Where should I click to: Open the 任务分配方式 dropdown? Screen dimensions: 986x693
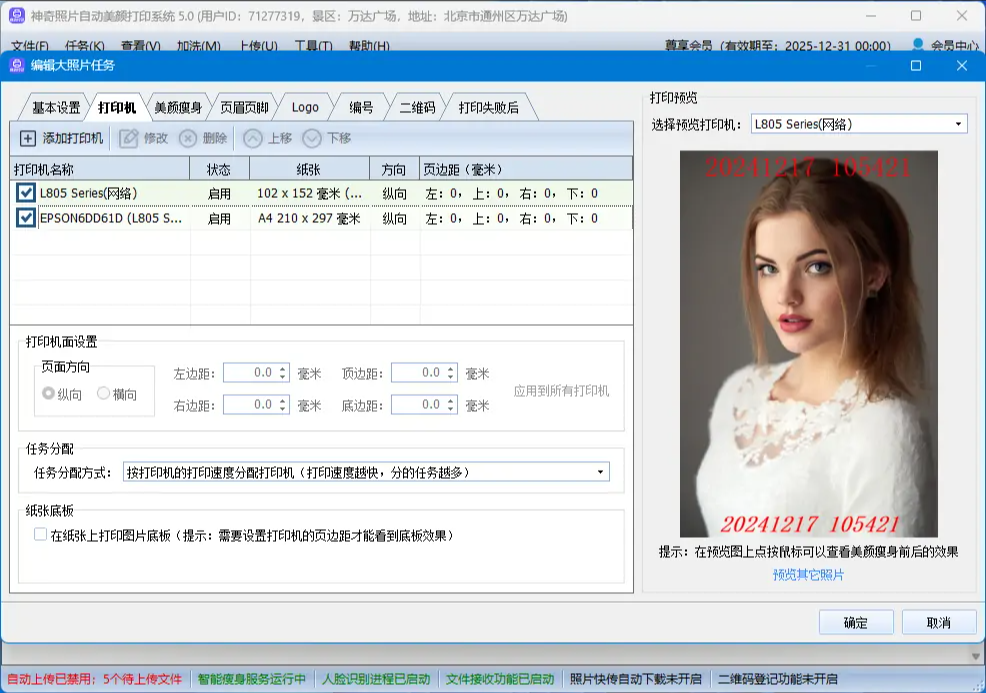point(600,471)
